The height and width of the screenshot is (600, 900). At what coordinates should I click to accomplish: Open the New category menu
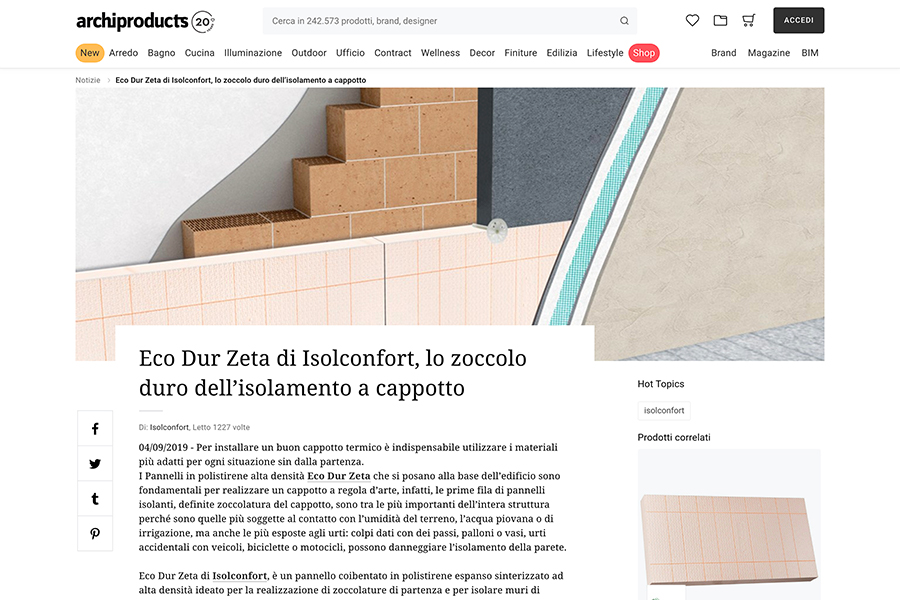coord(89,52)
